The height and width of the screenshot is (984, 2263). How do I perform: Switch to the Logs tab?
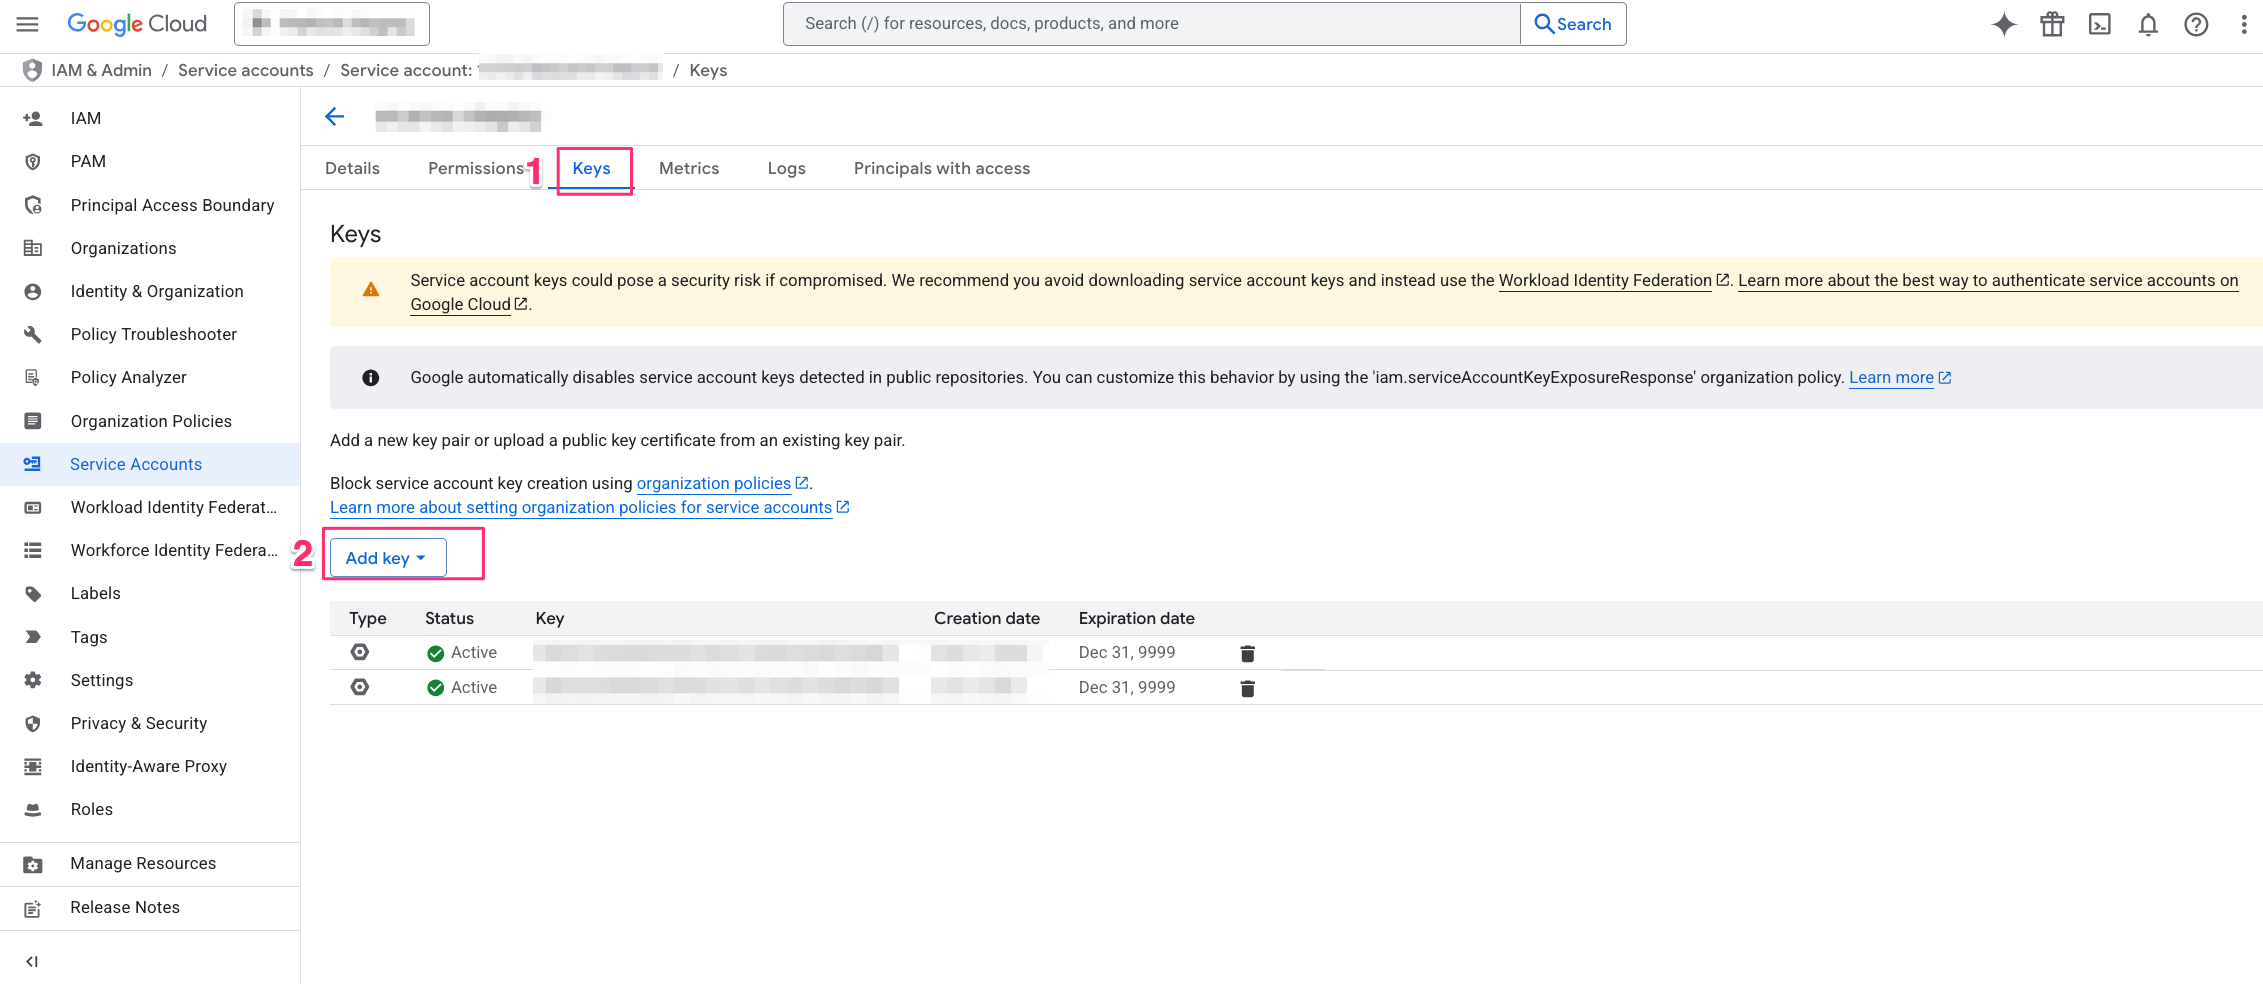787,168
